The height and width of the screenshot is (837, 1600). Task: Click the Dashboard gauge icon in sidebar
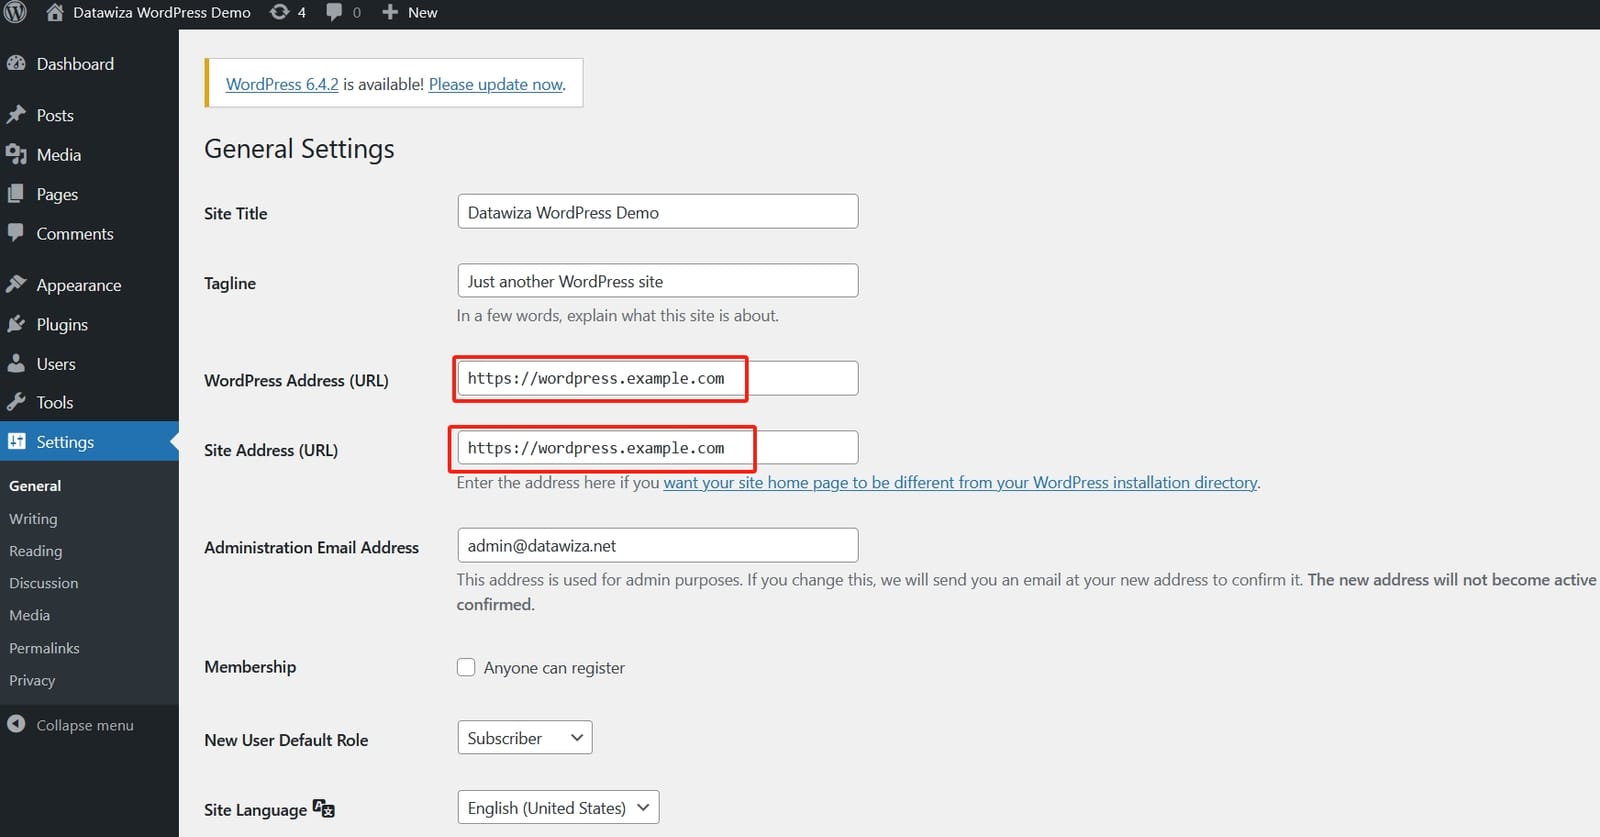tap(16, 63)
